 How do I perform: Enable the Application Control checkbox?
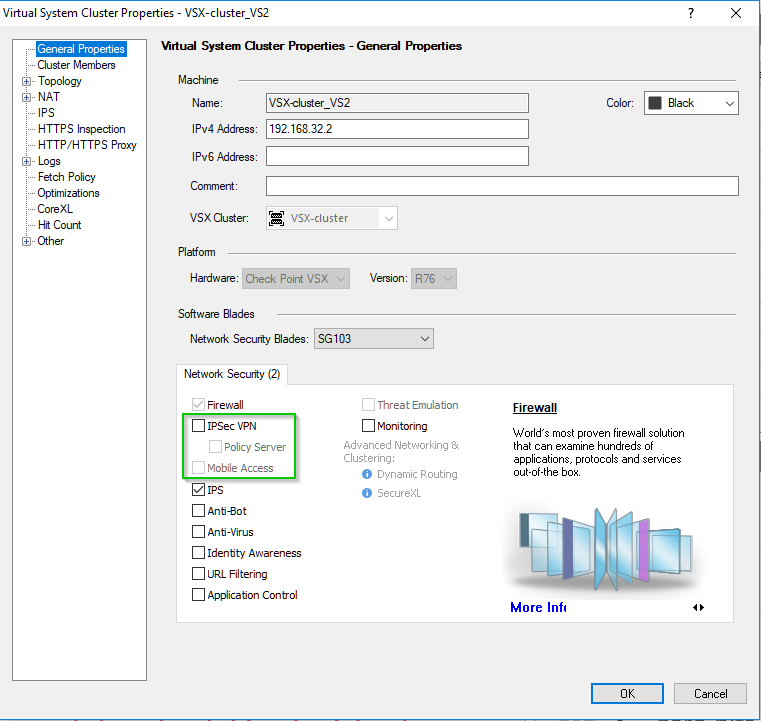pos(199,594)
